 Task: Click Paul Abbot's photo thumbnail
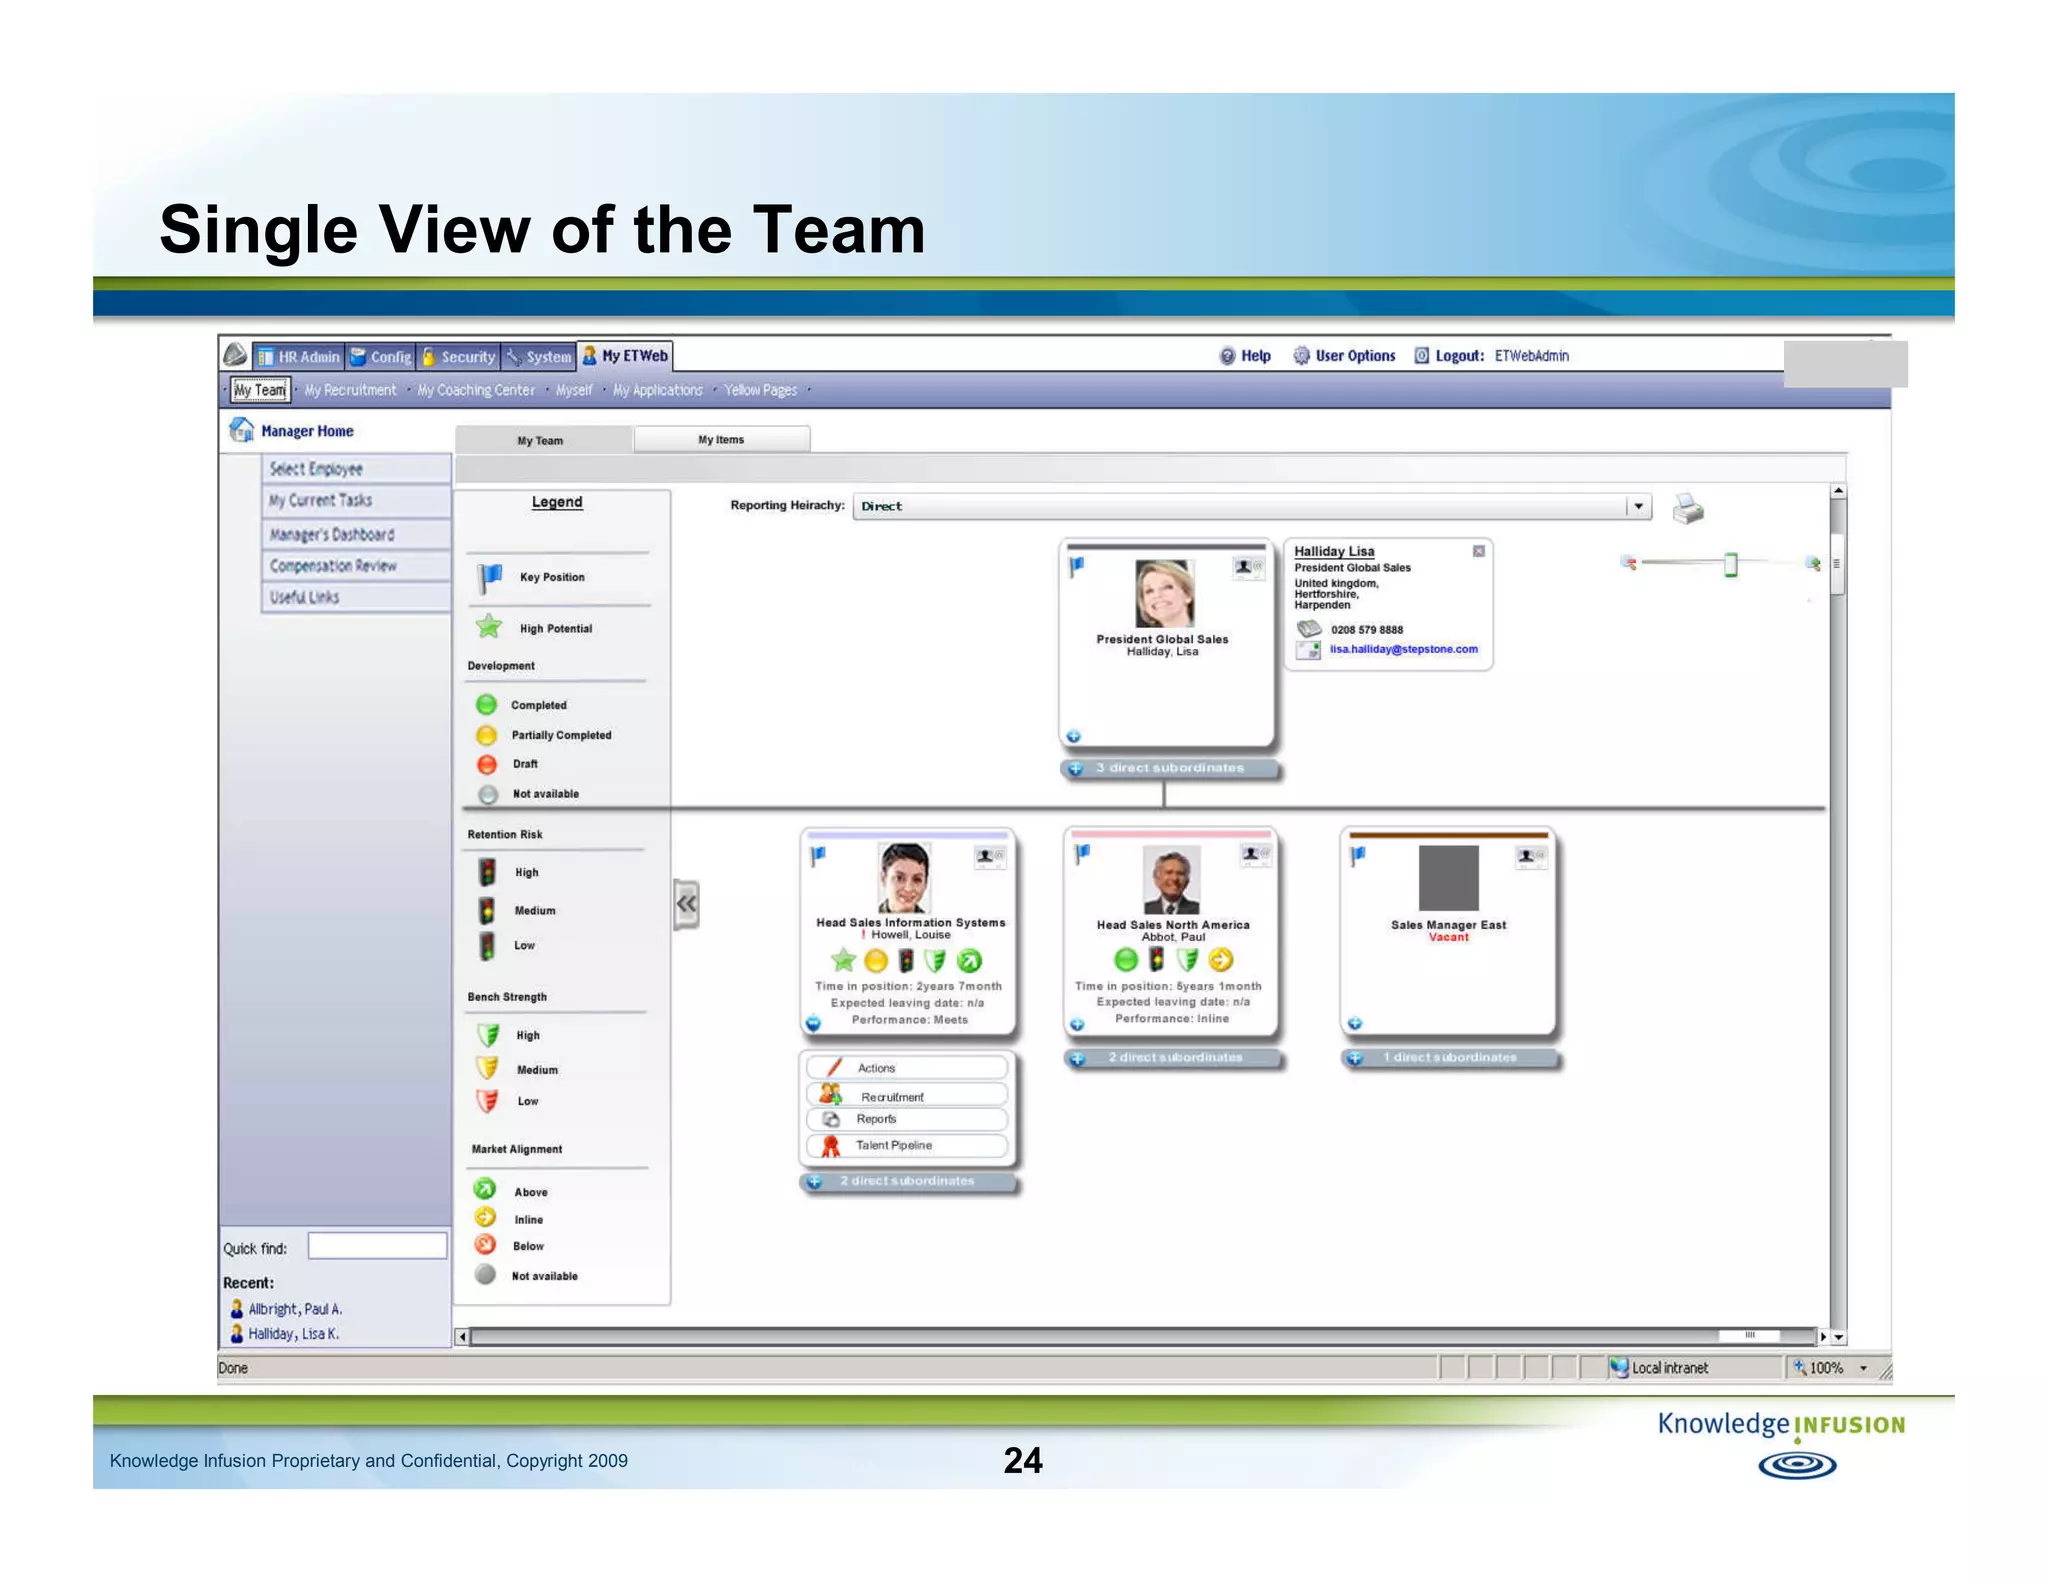pos(1171,880)
